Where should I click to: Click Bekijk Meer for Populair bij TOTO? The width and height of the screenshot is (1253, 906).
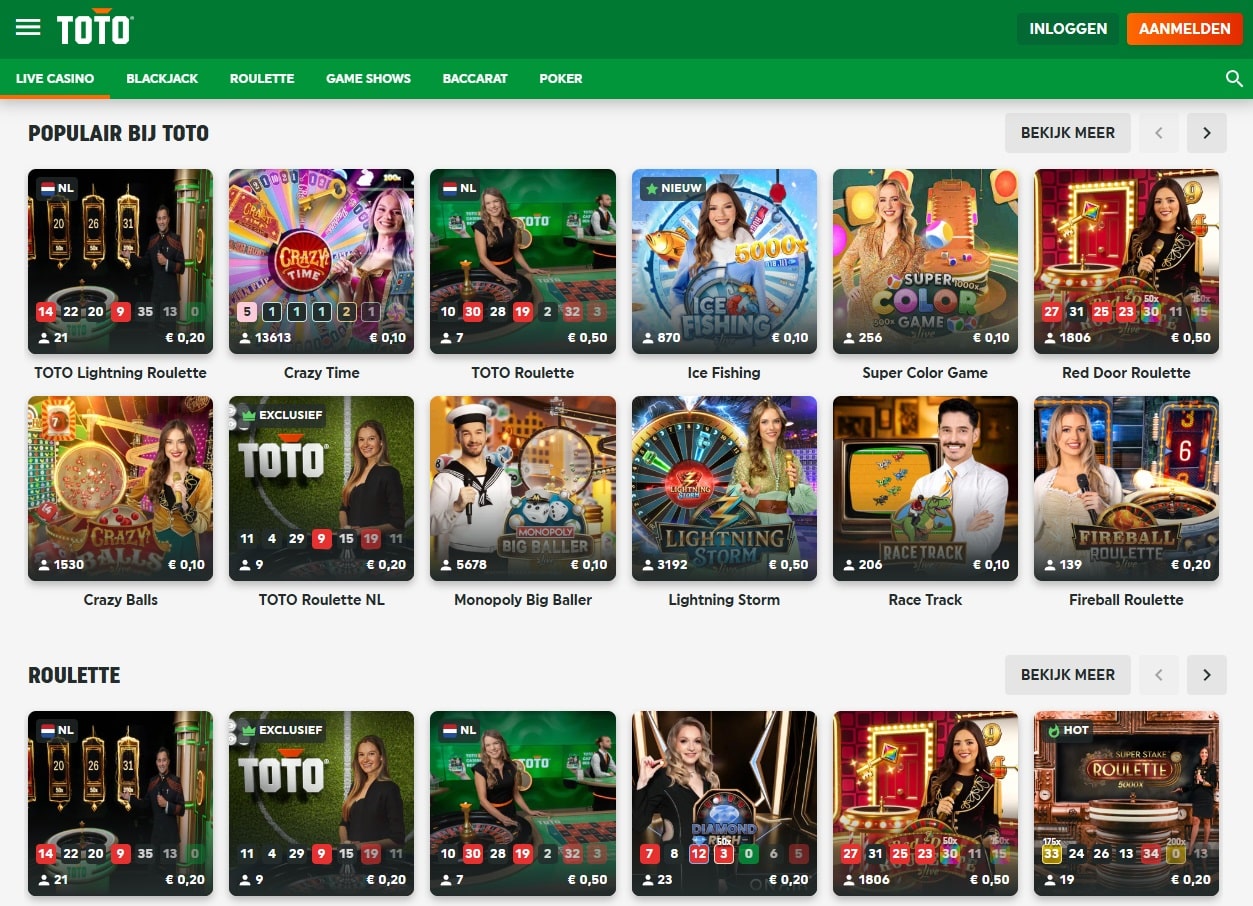click(x=1067, y=133)
